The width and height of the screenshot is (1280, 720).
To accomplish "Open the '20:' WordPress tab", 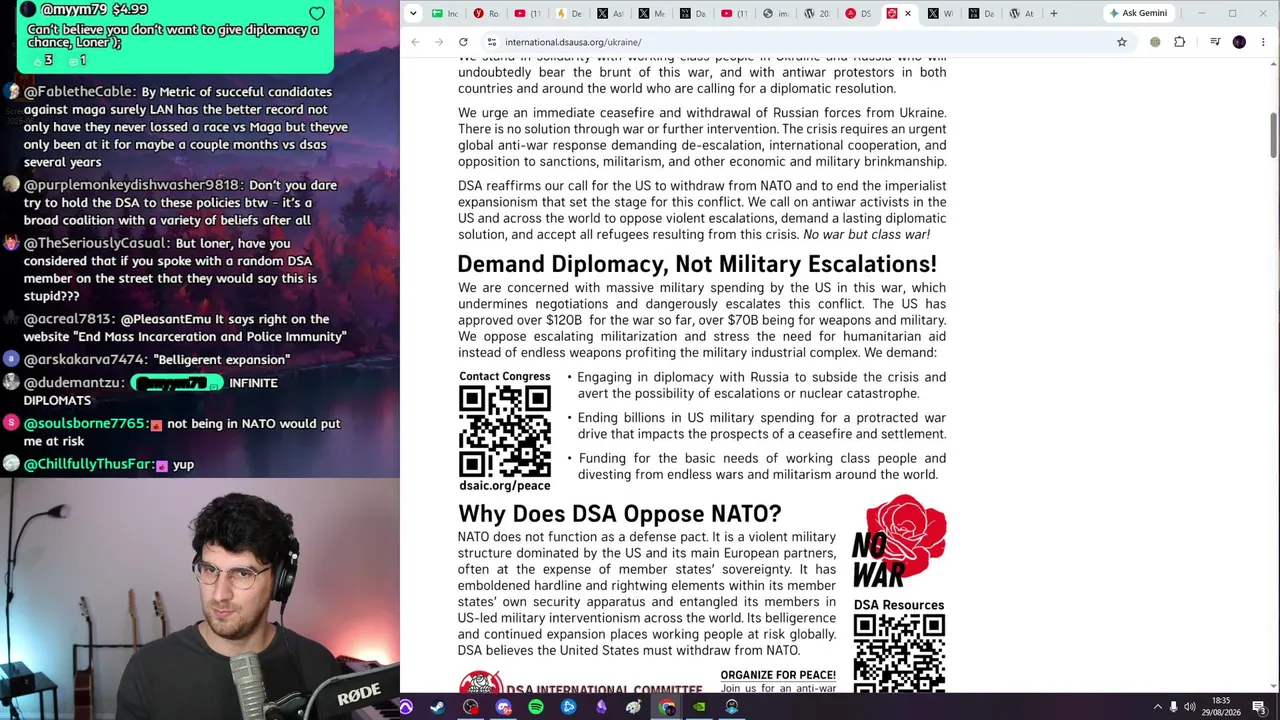I will coord(817,13).
